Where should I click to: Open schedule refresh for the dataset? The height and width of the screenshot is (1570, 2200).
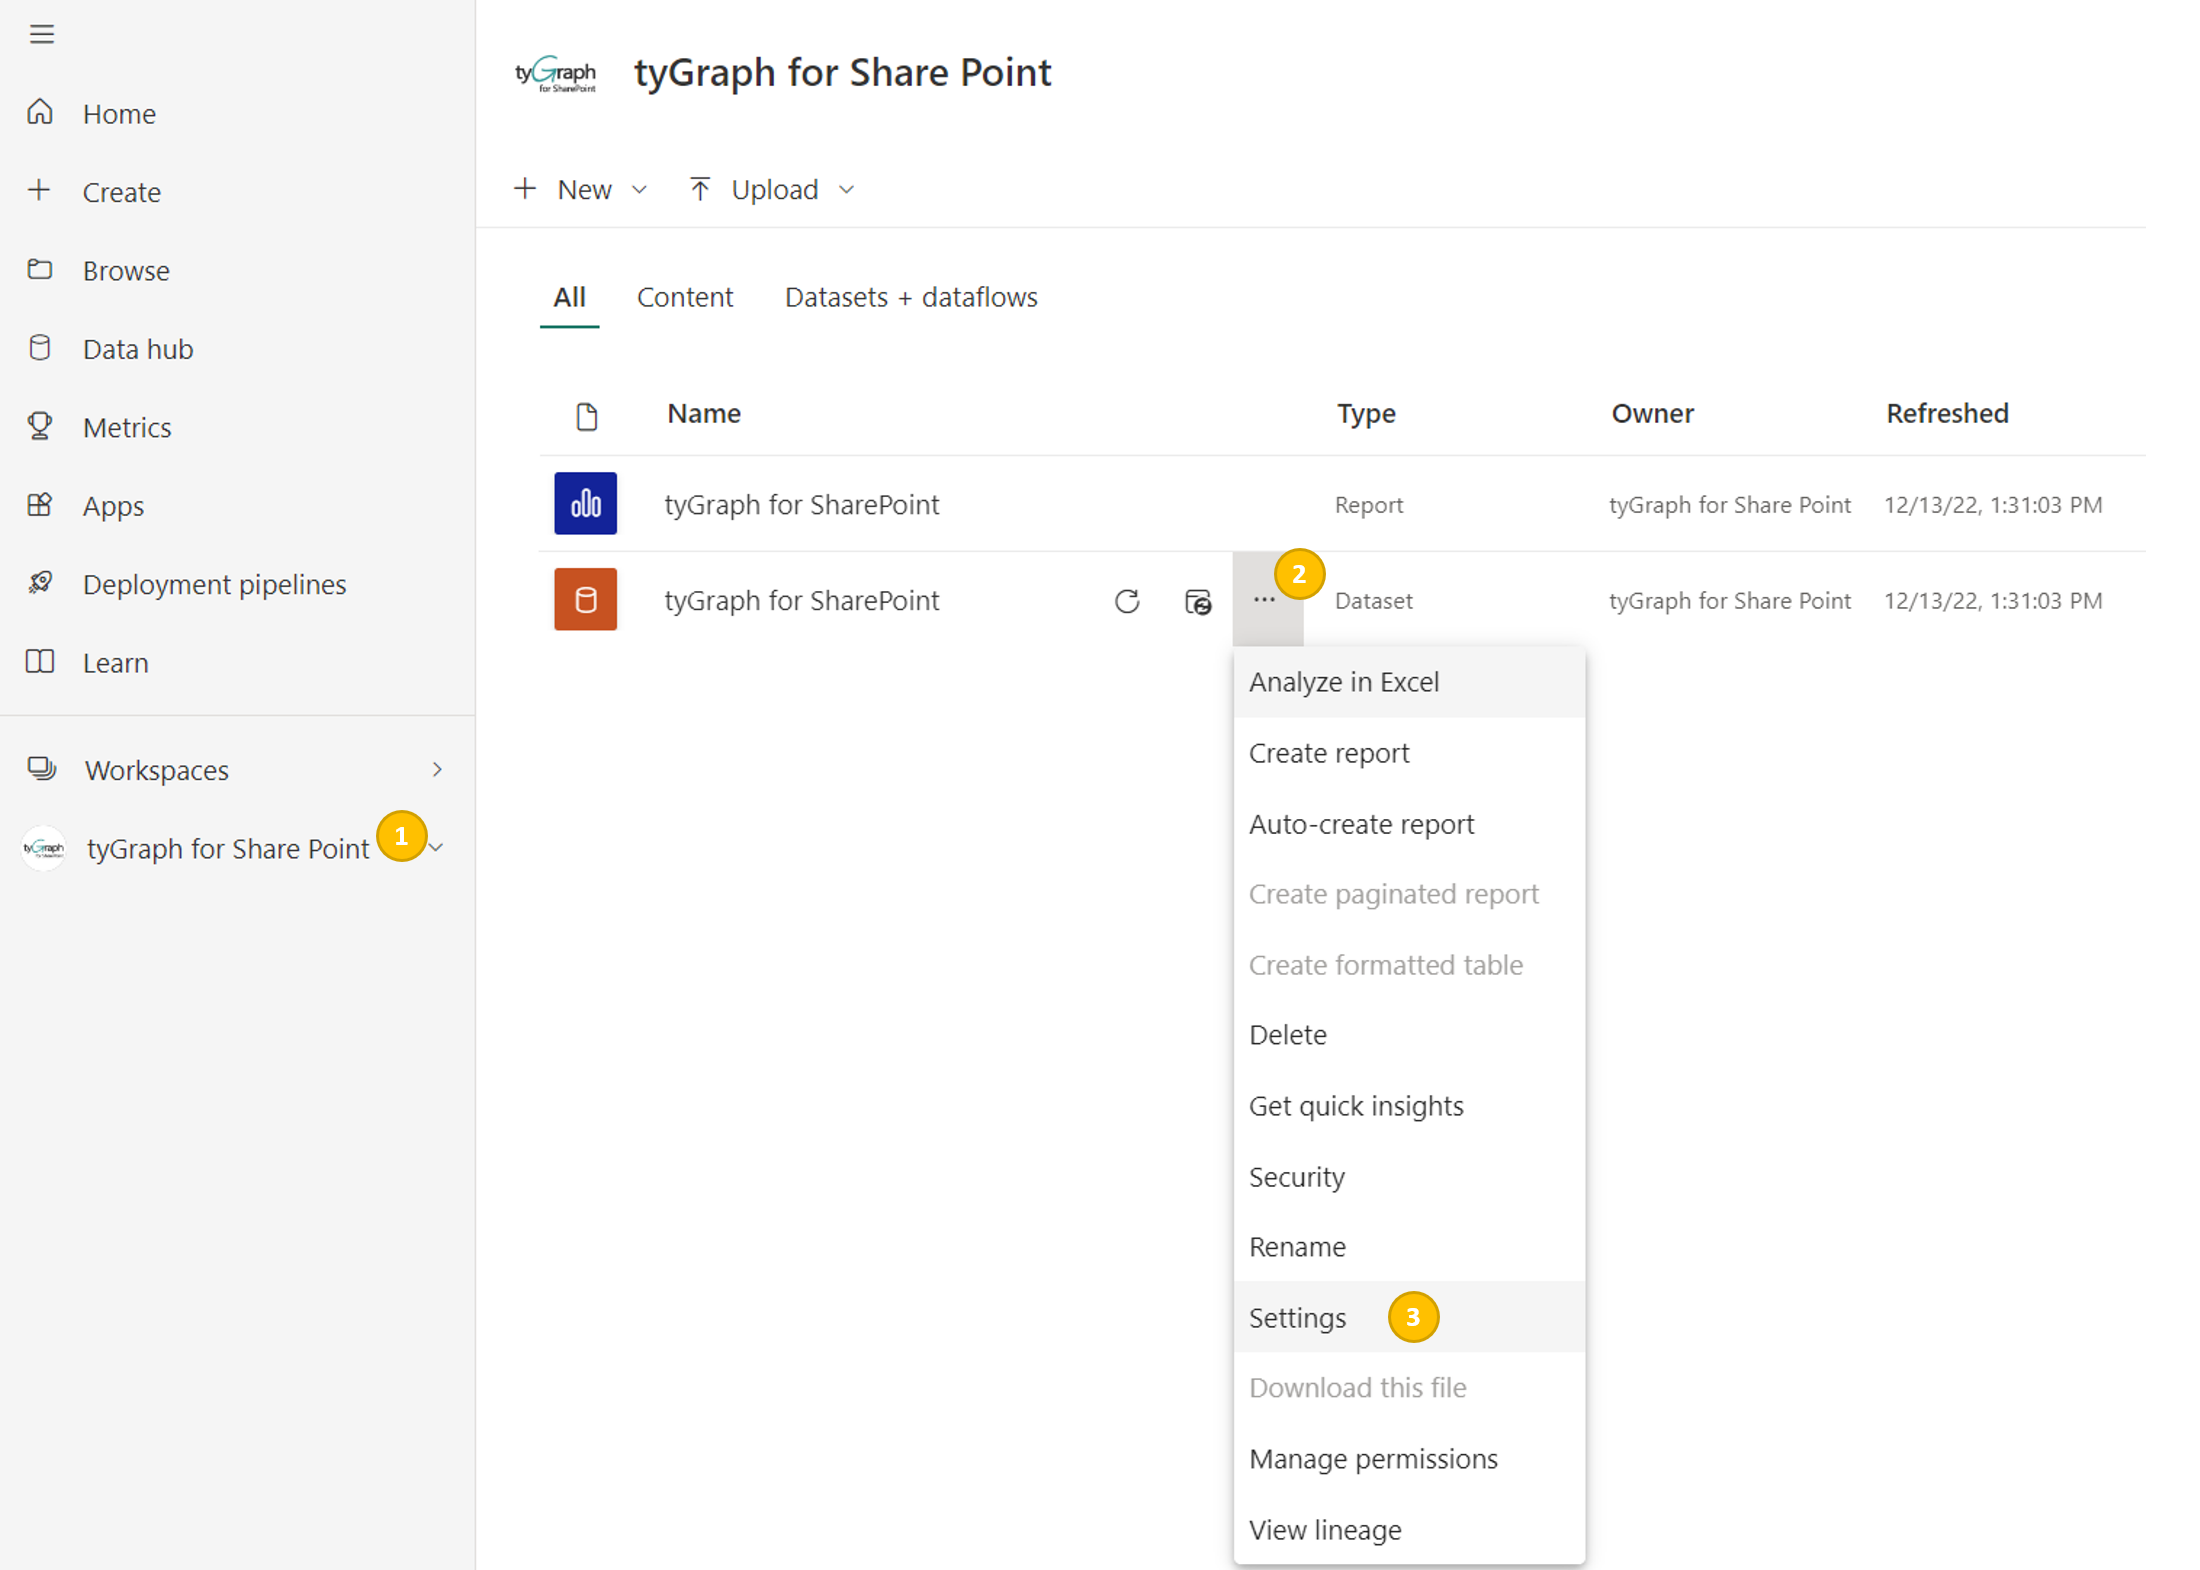pyautogui.click(x=1197, y=601)
